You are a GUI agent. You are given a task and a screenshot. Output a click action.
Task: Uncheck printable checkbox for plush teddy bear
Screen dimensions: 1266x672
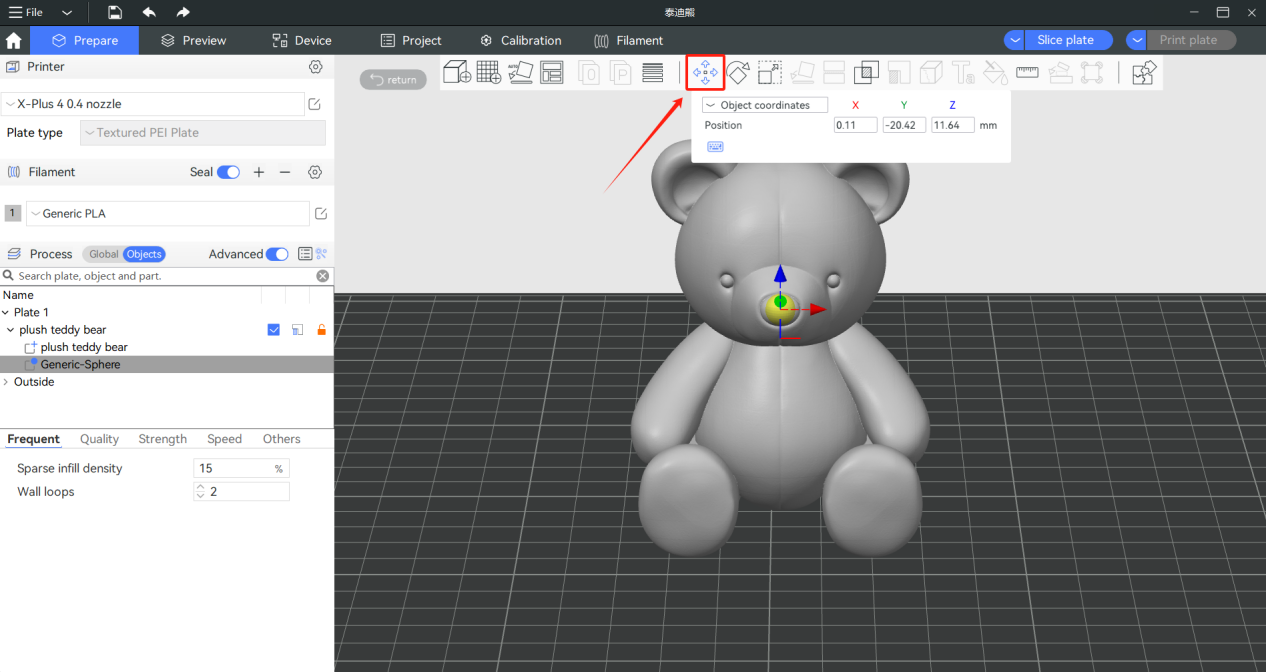click(x=274, y=330)
